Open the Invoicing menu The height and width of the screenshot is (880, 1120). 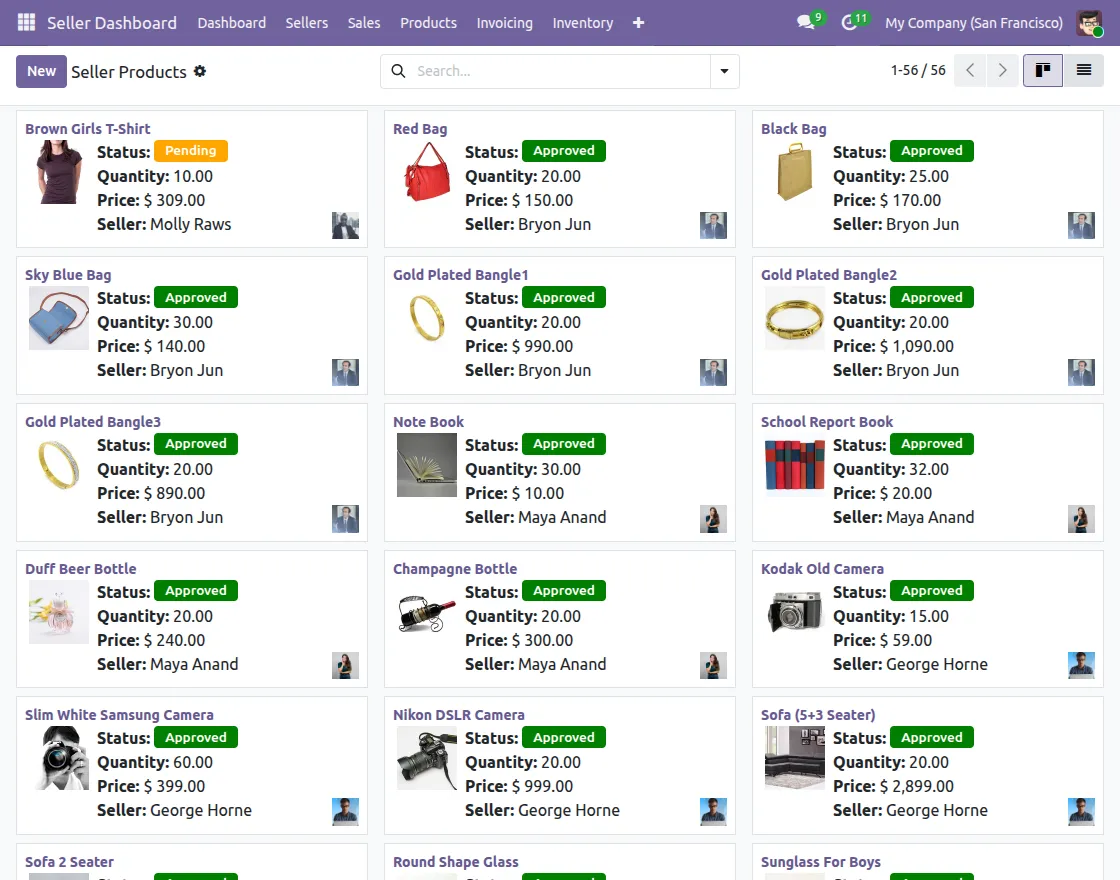coord(504,23)
